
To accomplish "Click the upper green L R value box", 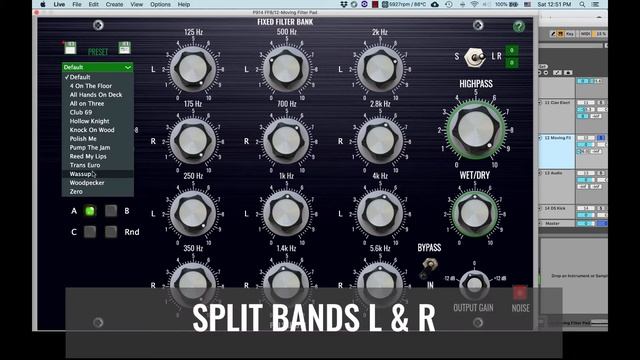I will [512, 51].
